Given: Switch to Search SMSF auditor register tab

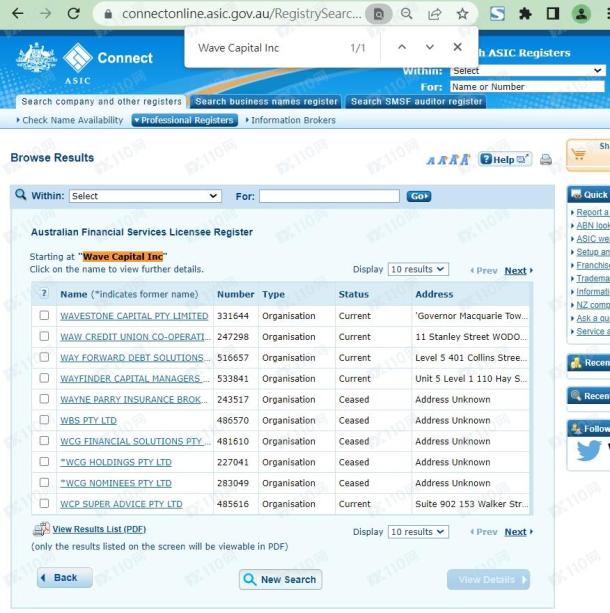Looking at the screenshot, I should click(416, 102).
